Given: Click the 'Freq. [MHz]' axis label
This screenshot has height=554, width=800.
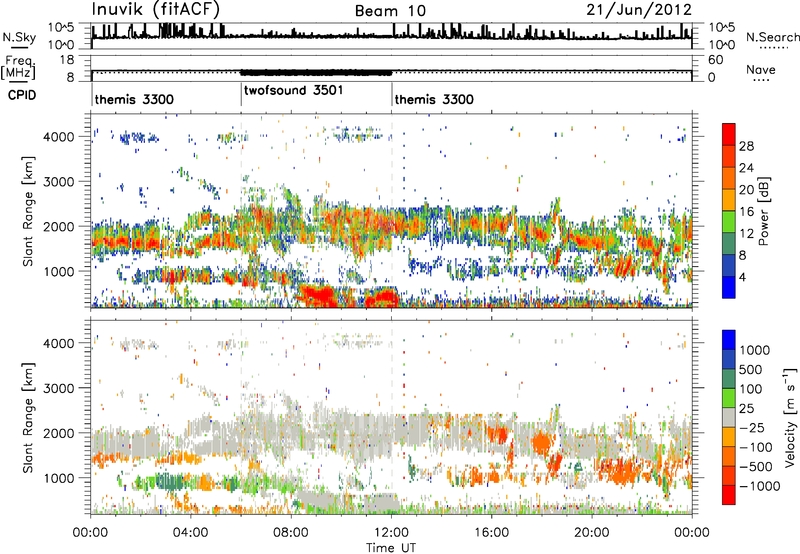Looking at the screenshot, I should (x=18, y=68).
